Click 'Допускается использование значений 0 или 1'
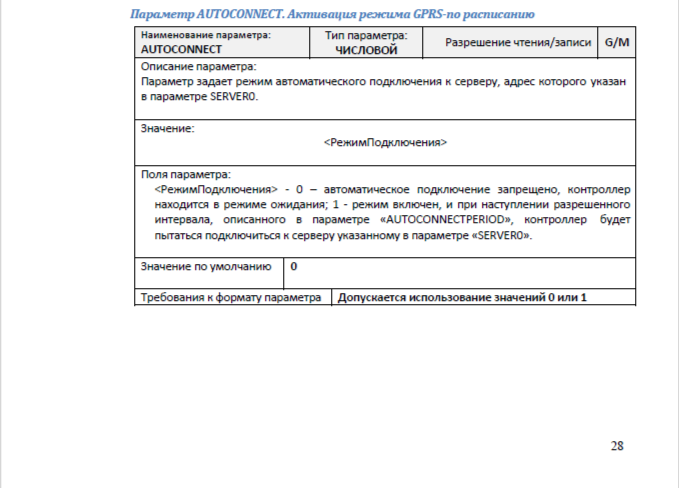679x488 pixels. (x=462, y=298)
